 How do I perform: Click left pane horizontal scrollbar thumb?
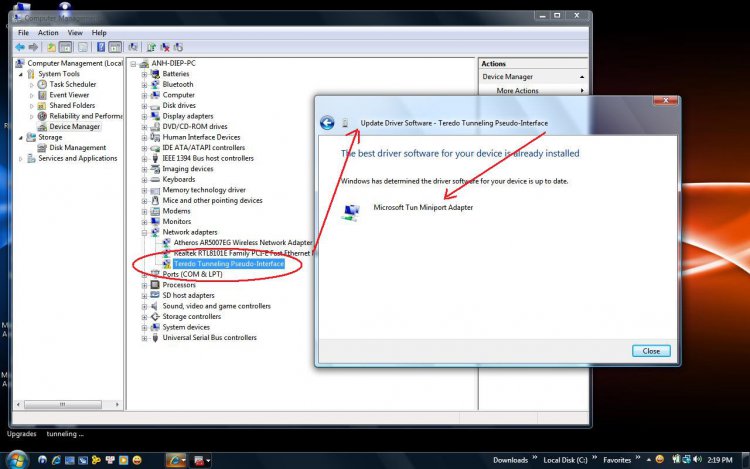click(x=63, y=404)
